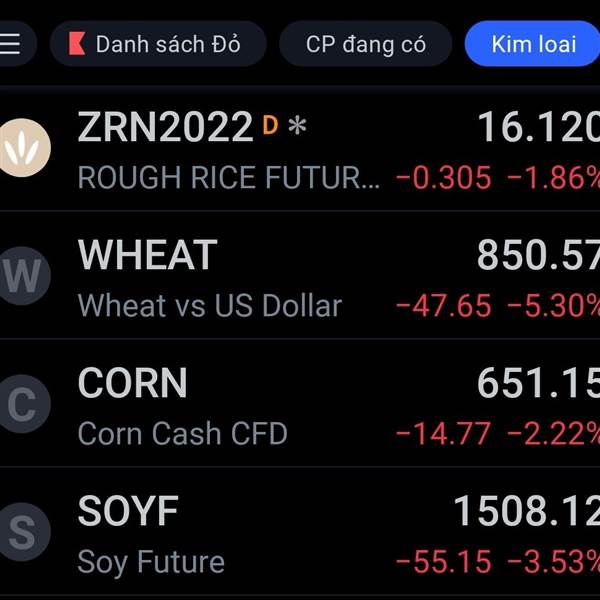Tap the WHEAT circle W icon
This screenshot has width=600, height=600.
pyautogui.click(x=24, y=276)
